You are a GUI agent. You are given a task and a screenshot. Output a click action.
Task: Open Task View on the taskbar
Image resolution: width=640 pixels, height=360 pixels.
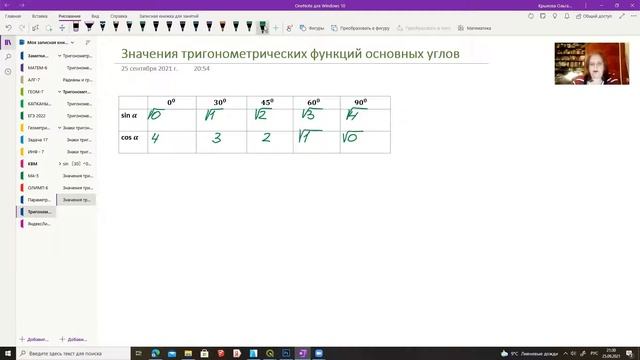tap(139, 353)
